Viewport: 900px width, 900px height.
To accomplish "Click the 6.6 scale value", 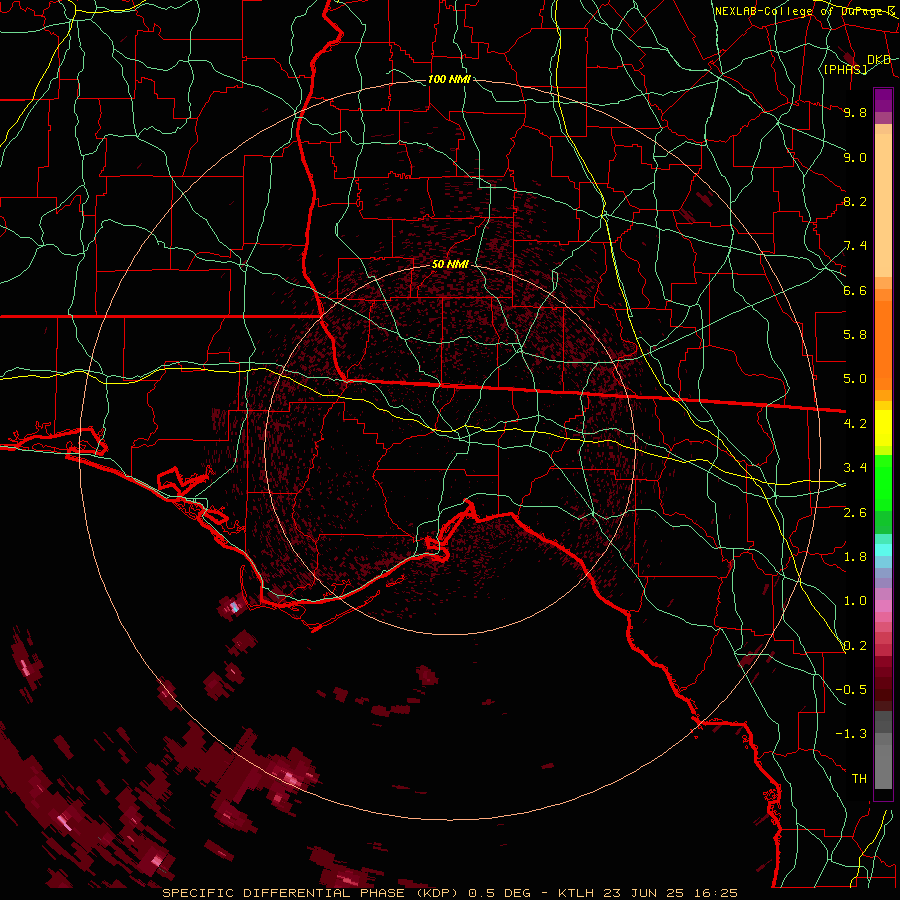I will pyautogui.click(x=855, y=290).
